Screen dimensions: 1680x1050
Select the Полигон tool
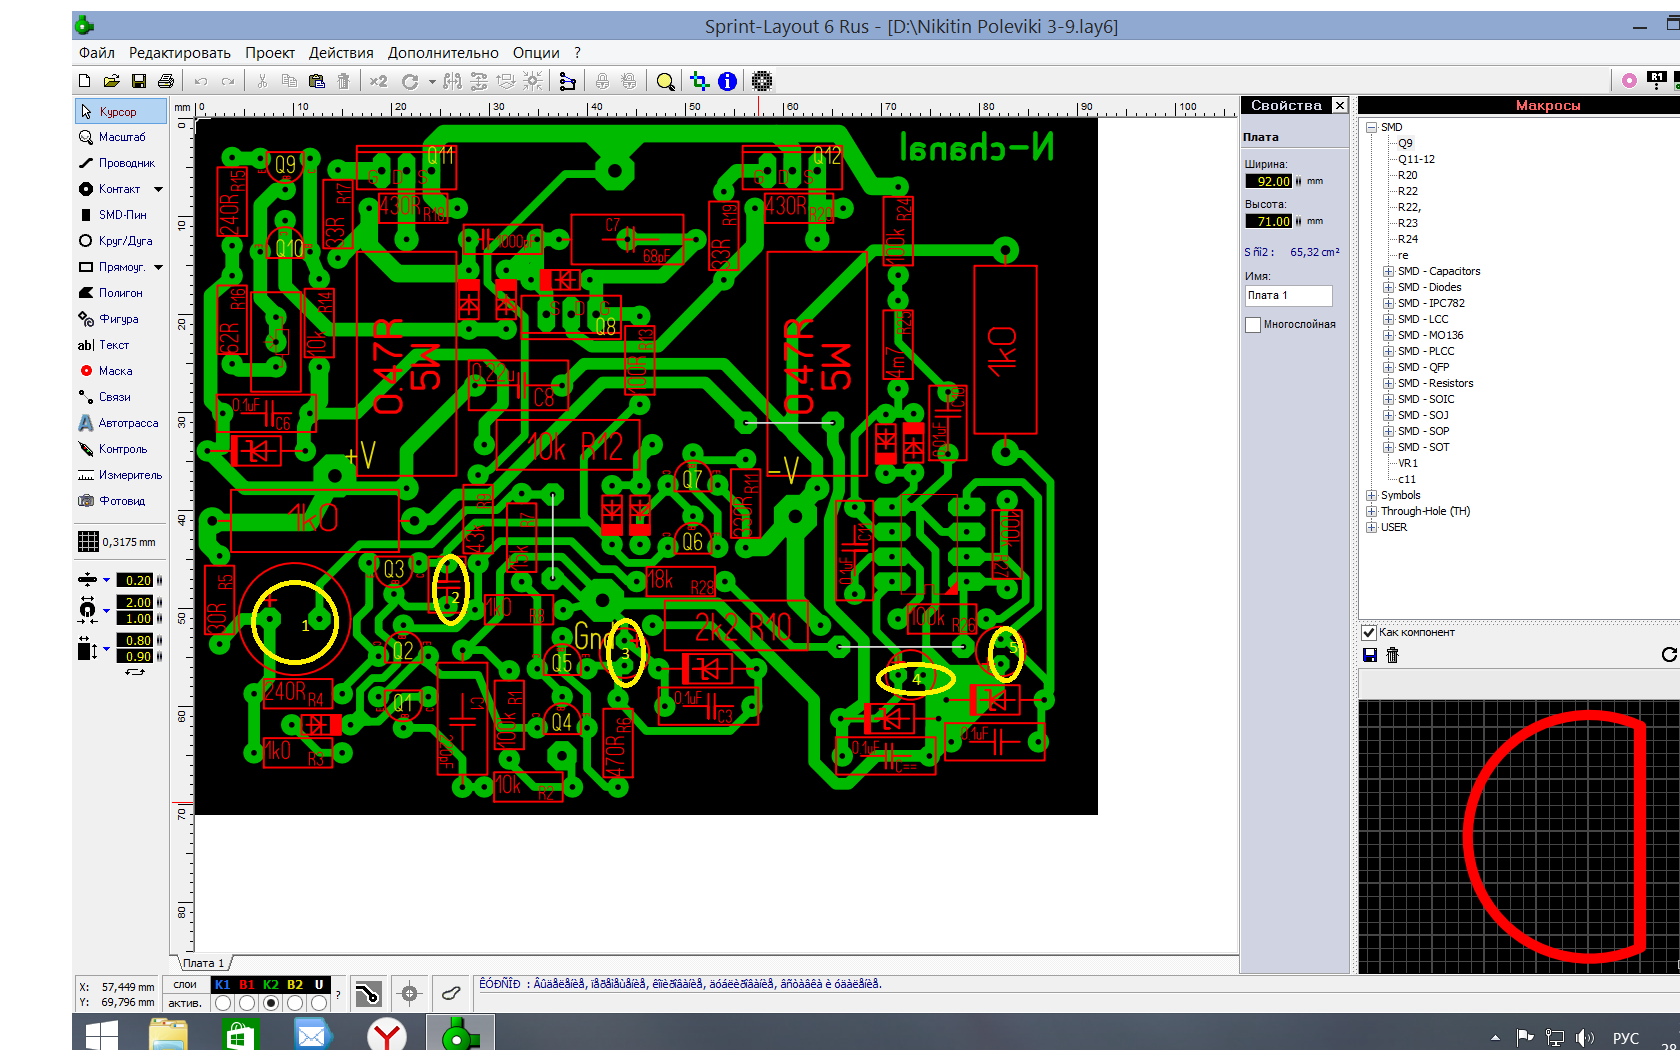coord(120,293)
